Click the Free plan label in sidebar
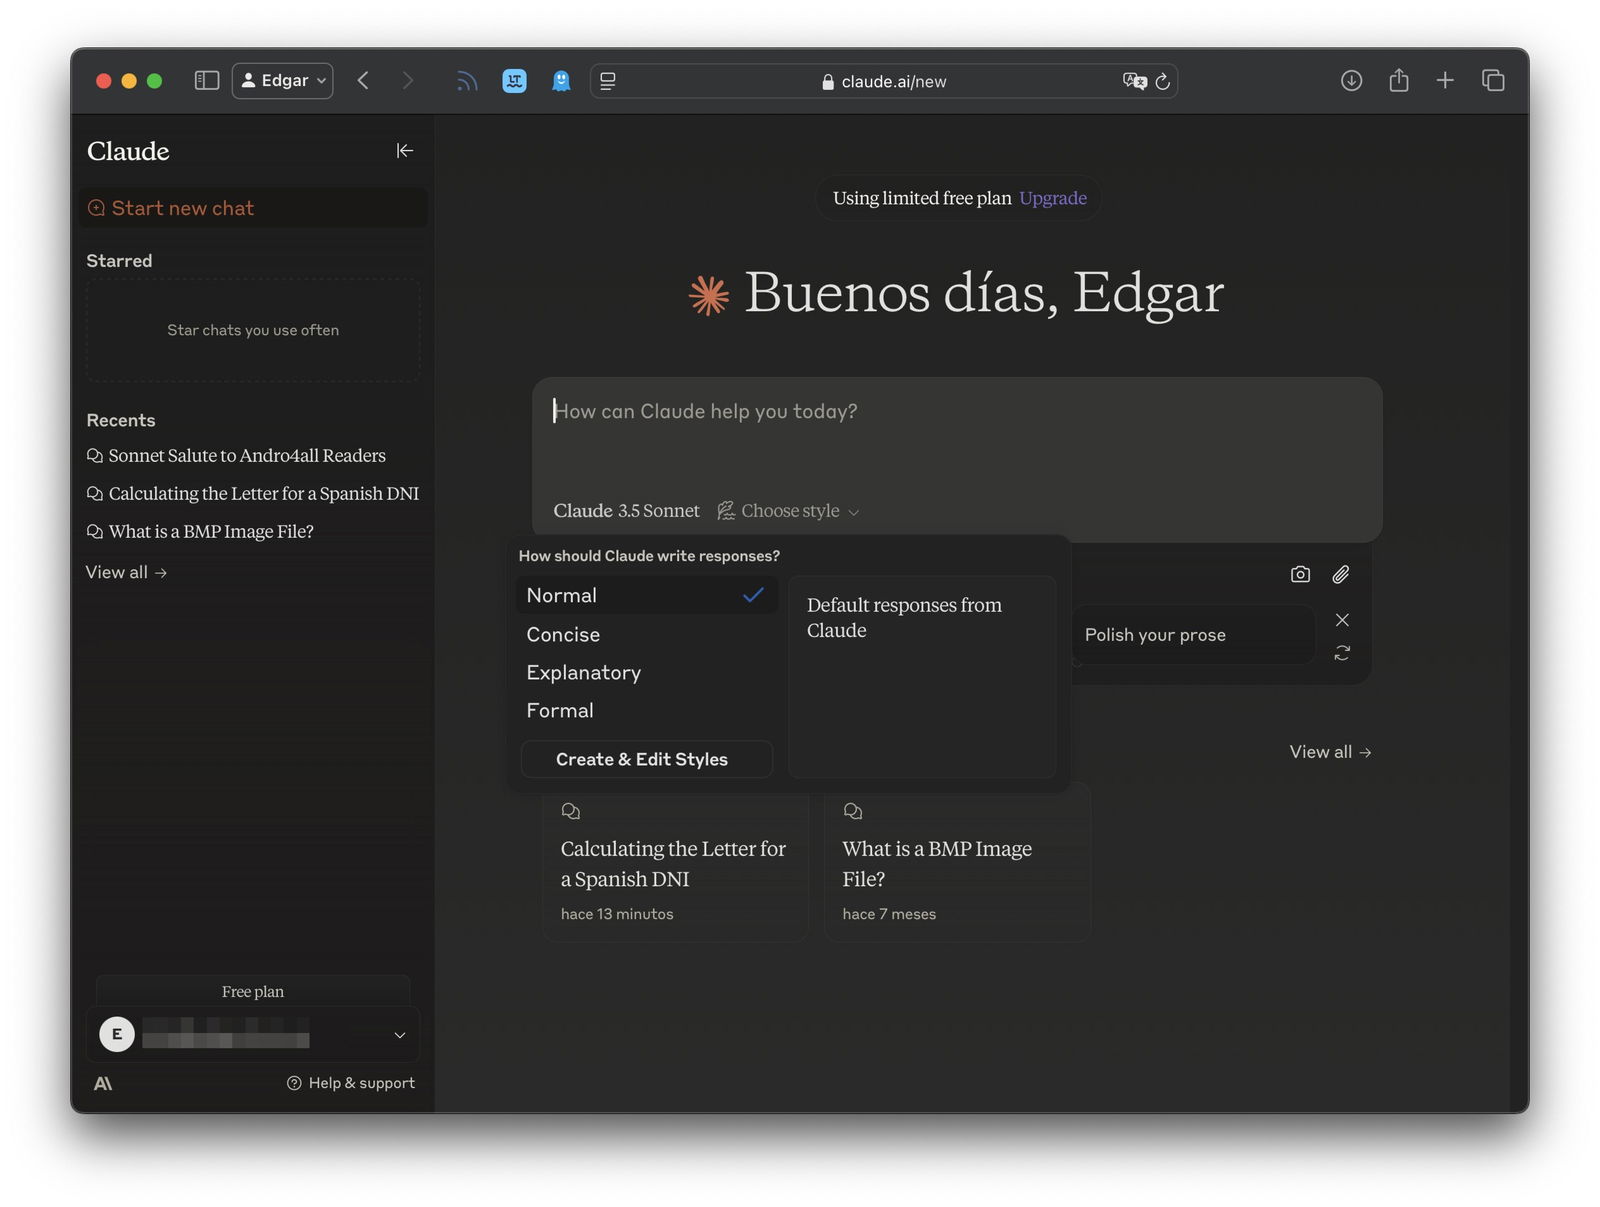The height and width of the screenshot is (1207, 1600). tap(253, 991)
